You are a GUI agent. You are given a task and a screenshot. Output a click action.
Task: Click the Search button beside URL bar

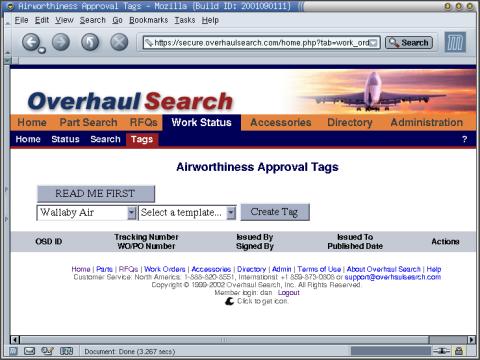409,43
